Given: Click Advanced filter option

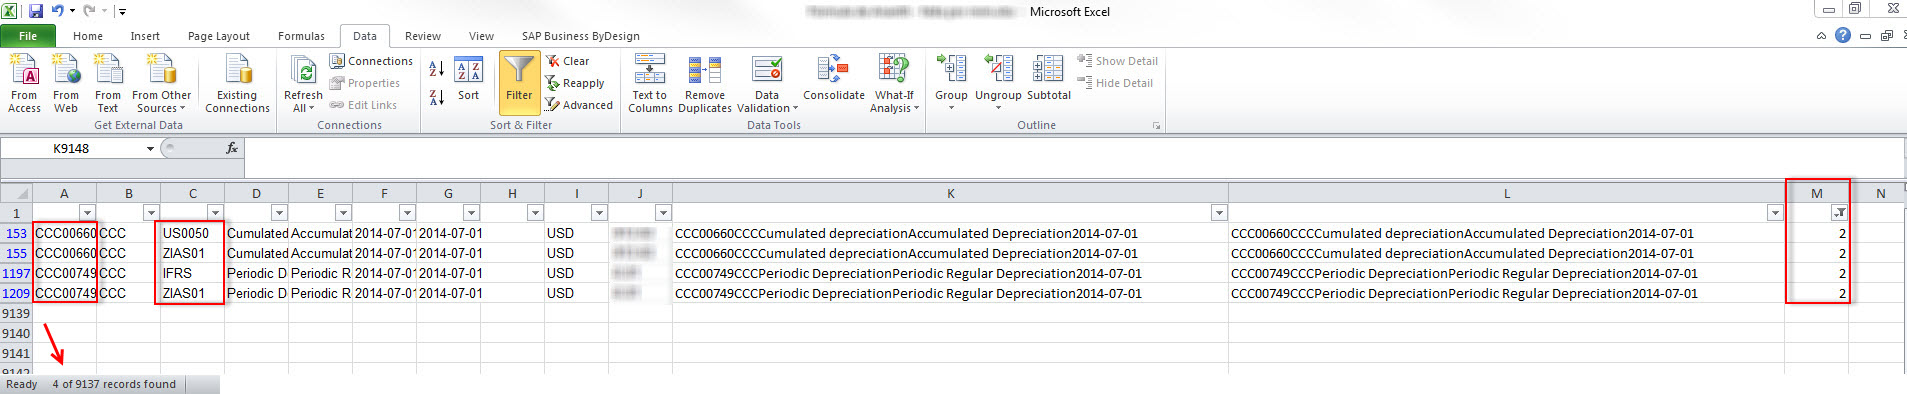Looking at the screenshot, I should click(579, 105).
